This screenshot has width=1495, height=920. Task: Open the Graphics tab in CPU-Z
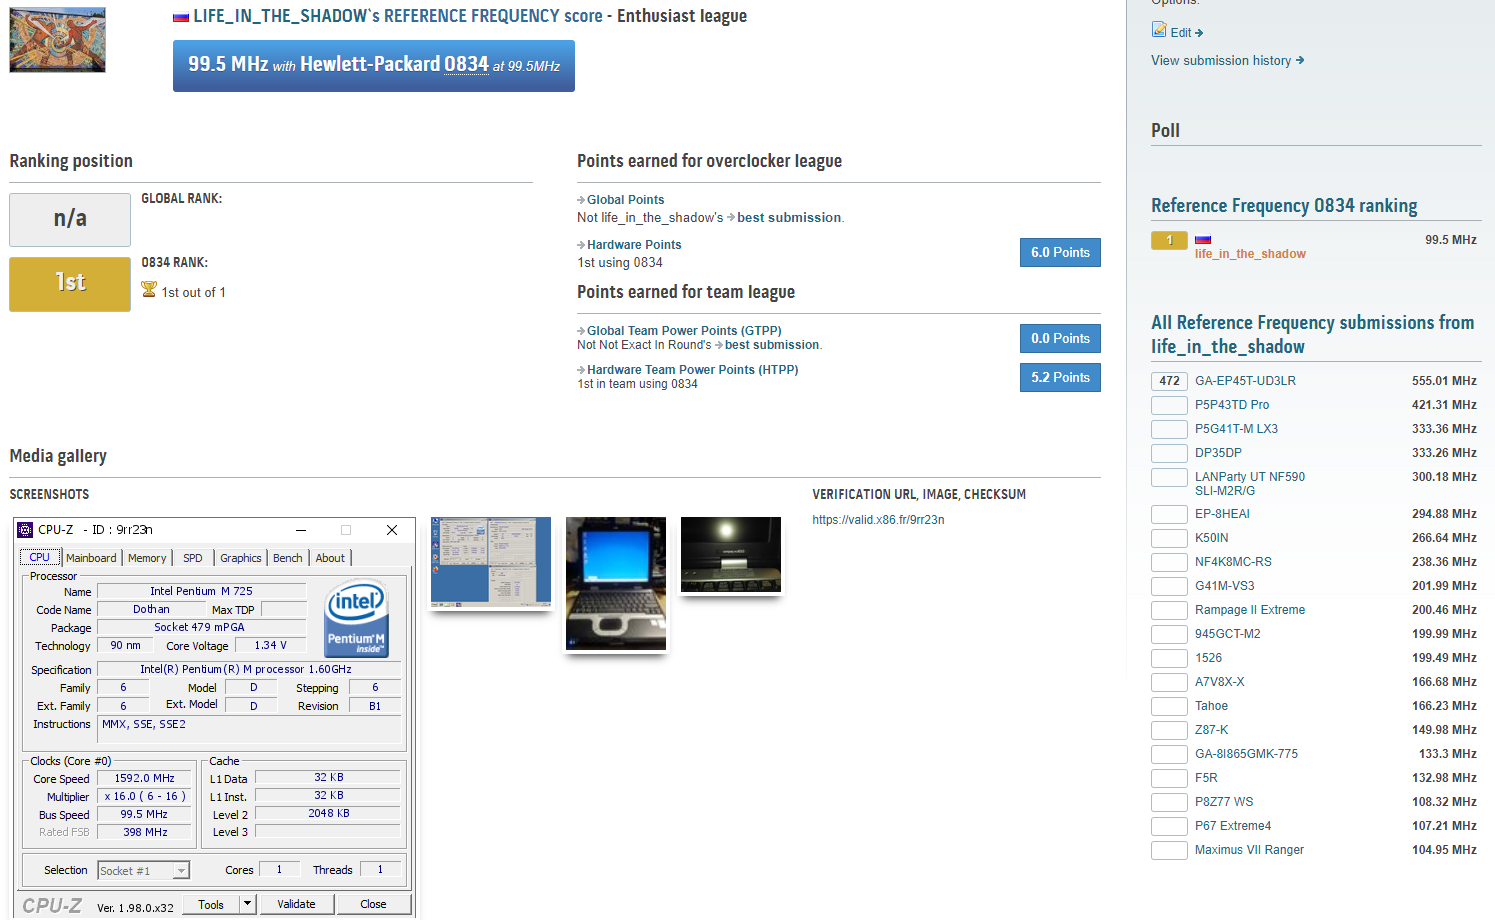(x=241, y=558)
